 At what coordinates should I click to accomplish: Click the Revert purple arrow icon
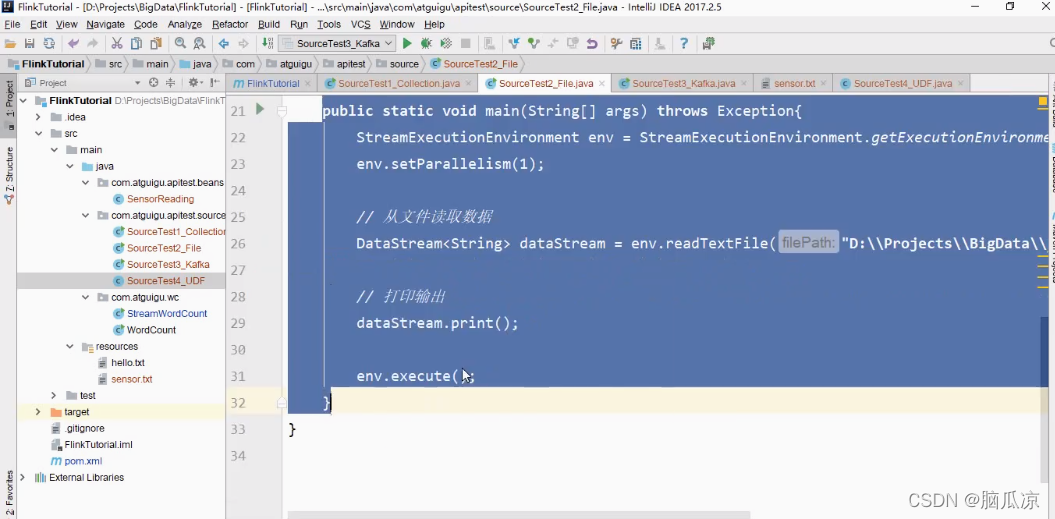(x=591, y=44)
